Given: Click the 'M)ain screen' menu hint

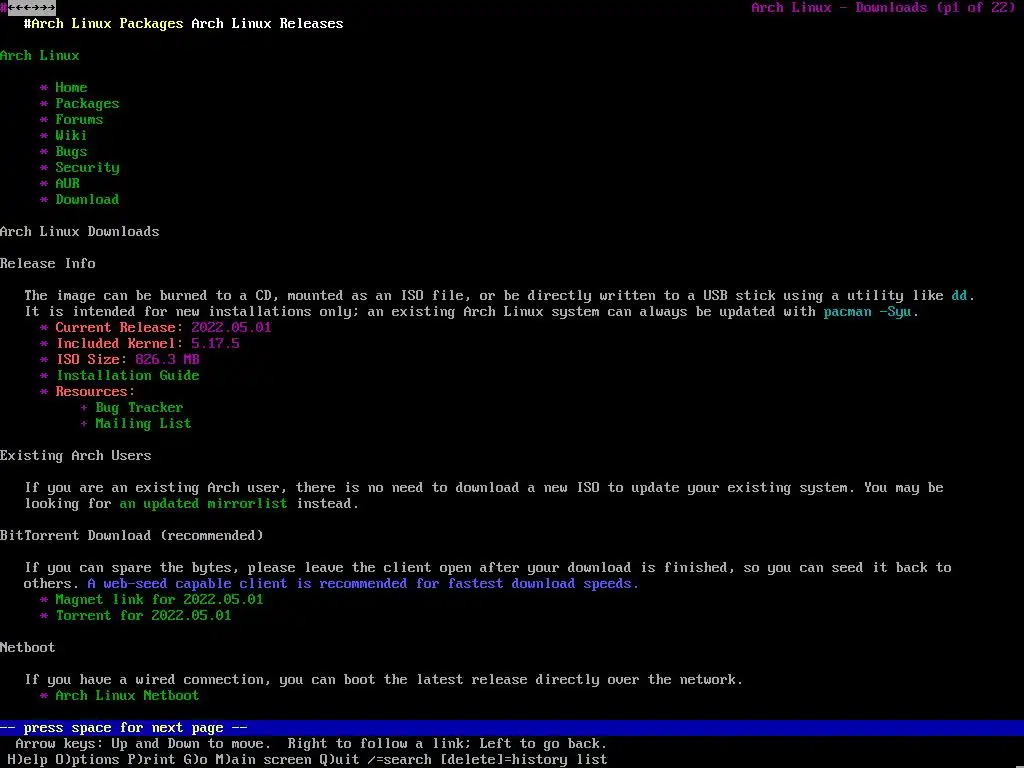Looking at the screenshot, I should pos(263,760).
